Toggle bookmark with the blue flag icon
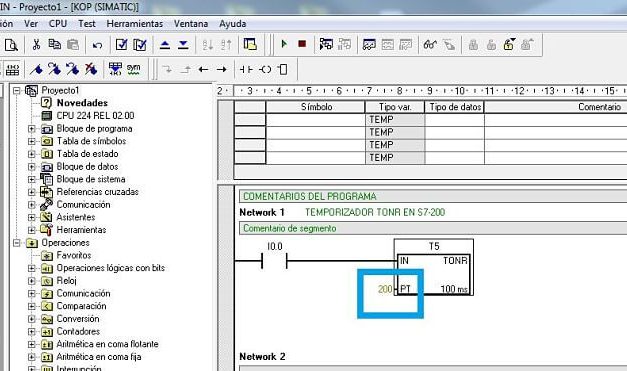The width and height of the screenshot is (627, 371). click(36, 69)
